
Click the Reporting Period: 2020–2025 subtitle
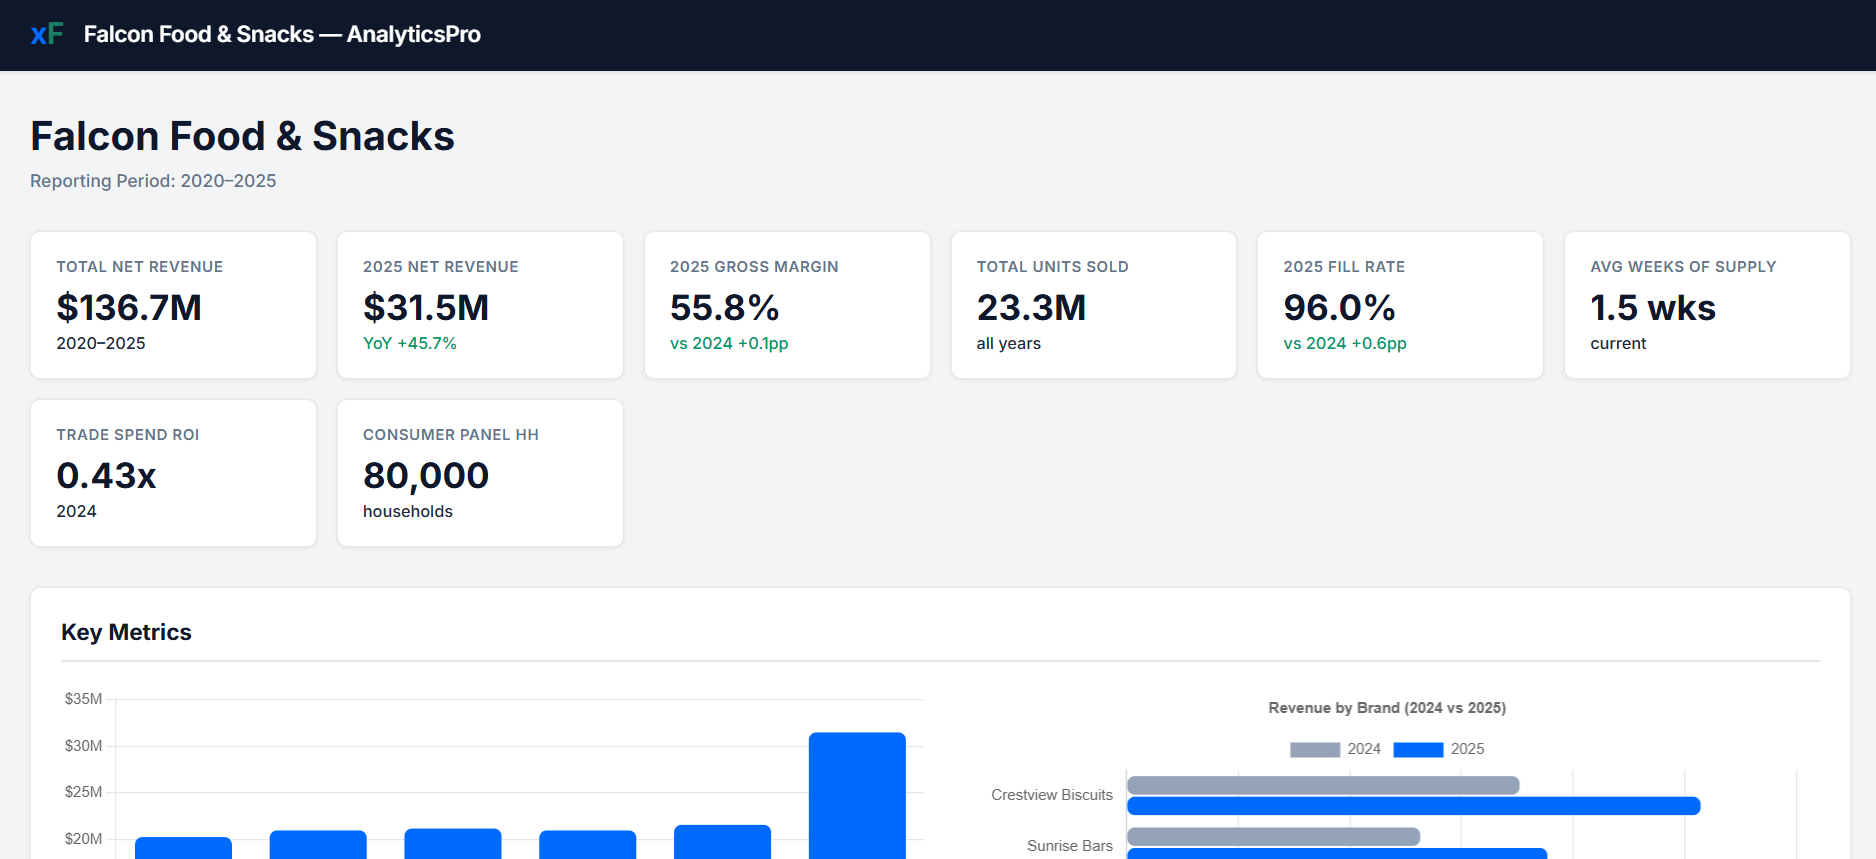click(153, 181)
